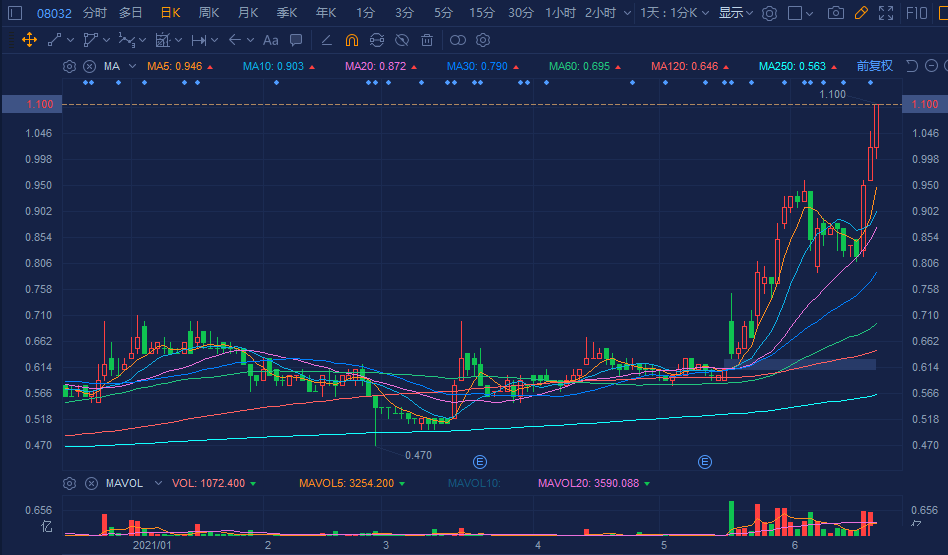948x555 pixels.
Task: Remove the MAVOL indicator with X icon
Action: 89,483
